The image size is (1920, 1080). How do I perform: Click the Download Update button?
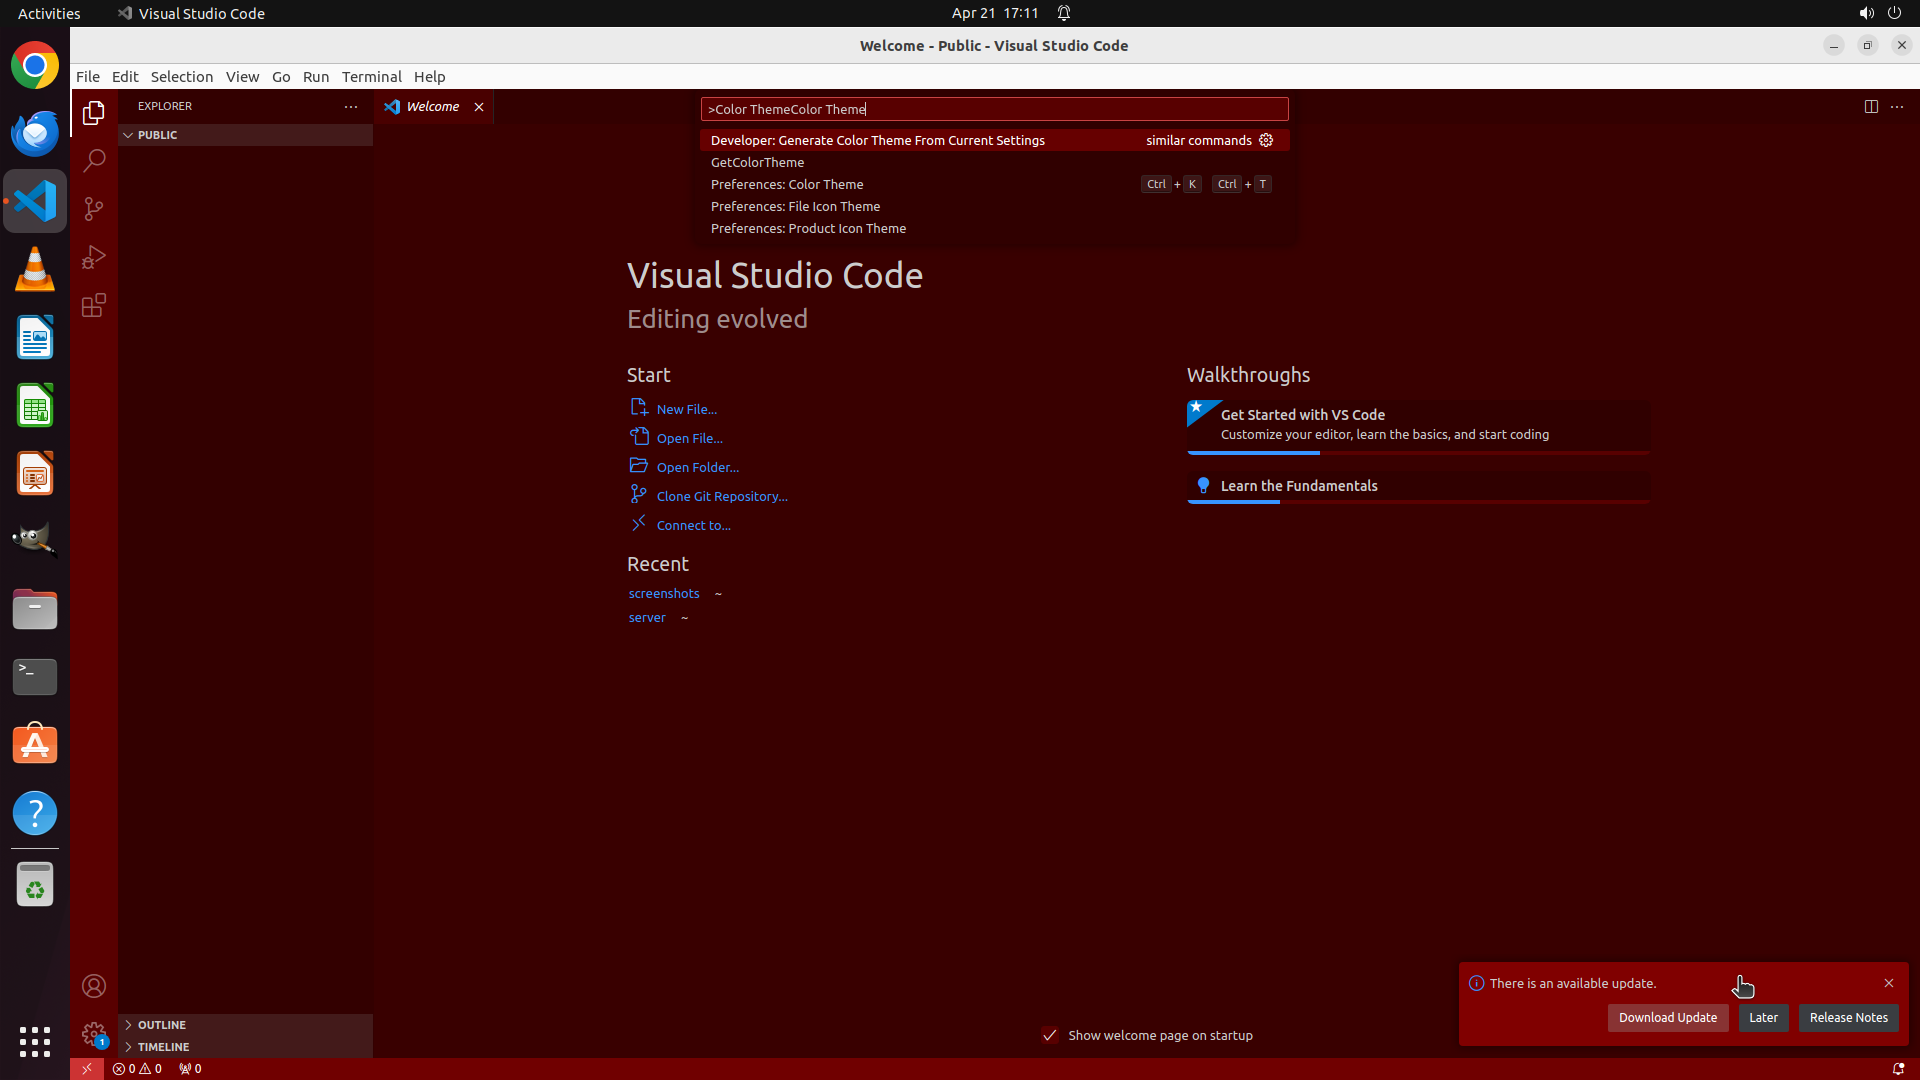pyautogui.click(x=1667, y=1017)
